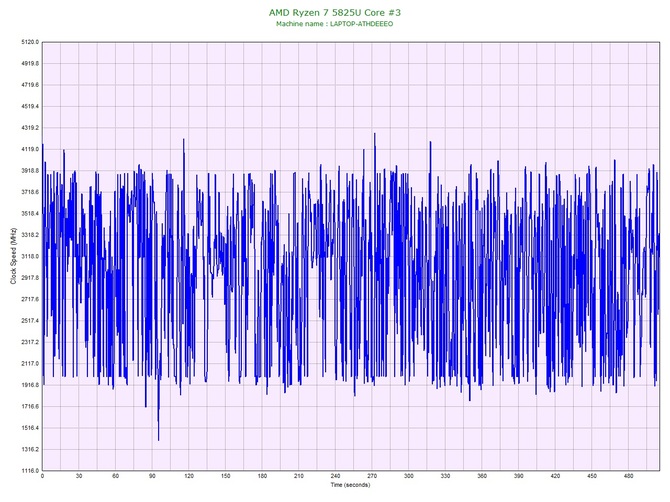Click the 4719.6 y-axis value
This screenshot has height=502, width=670.
30,85
